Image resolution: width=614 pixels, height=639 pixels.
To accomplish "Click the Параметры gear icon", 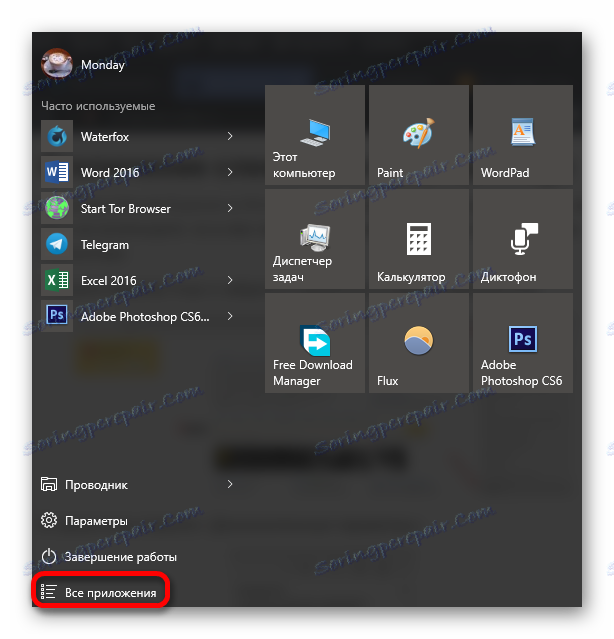I will 49,520.
